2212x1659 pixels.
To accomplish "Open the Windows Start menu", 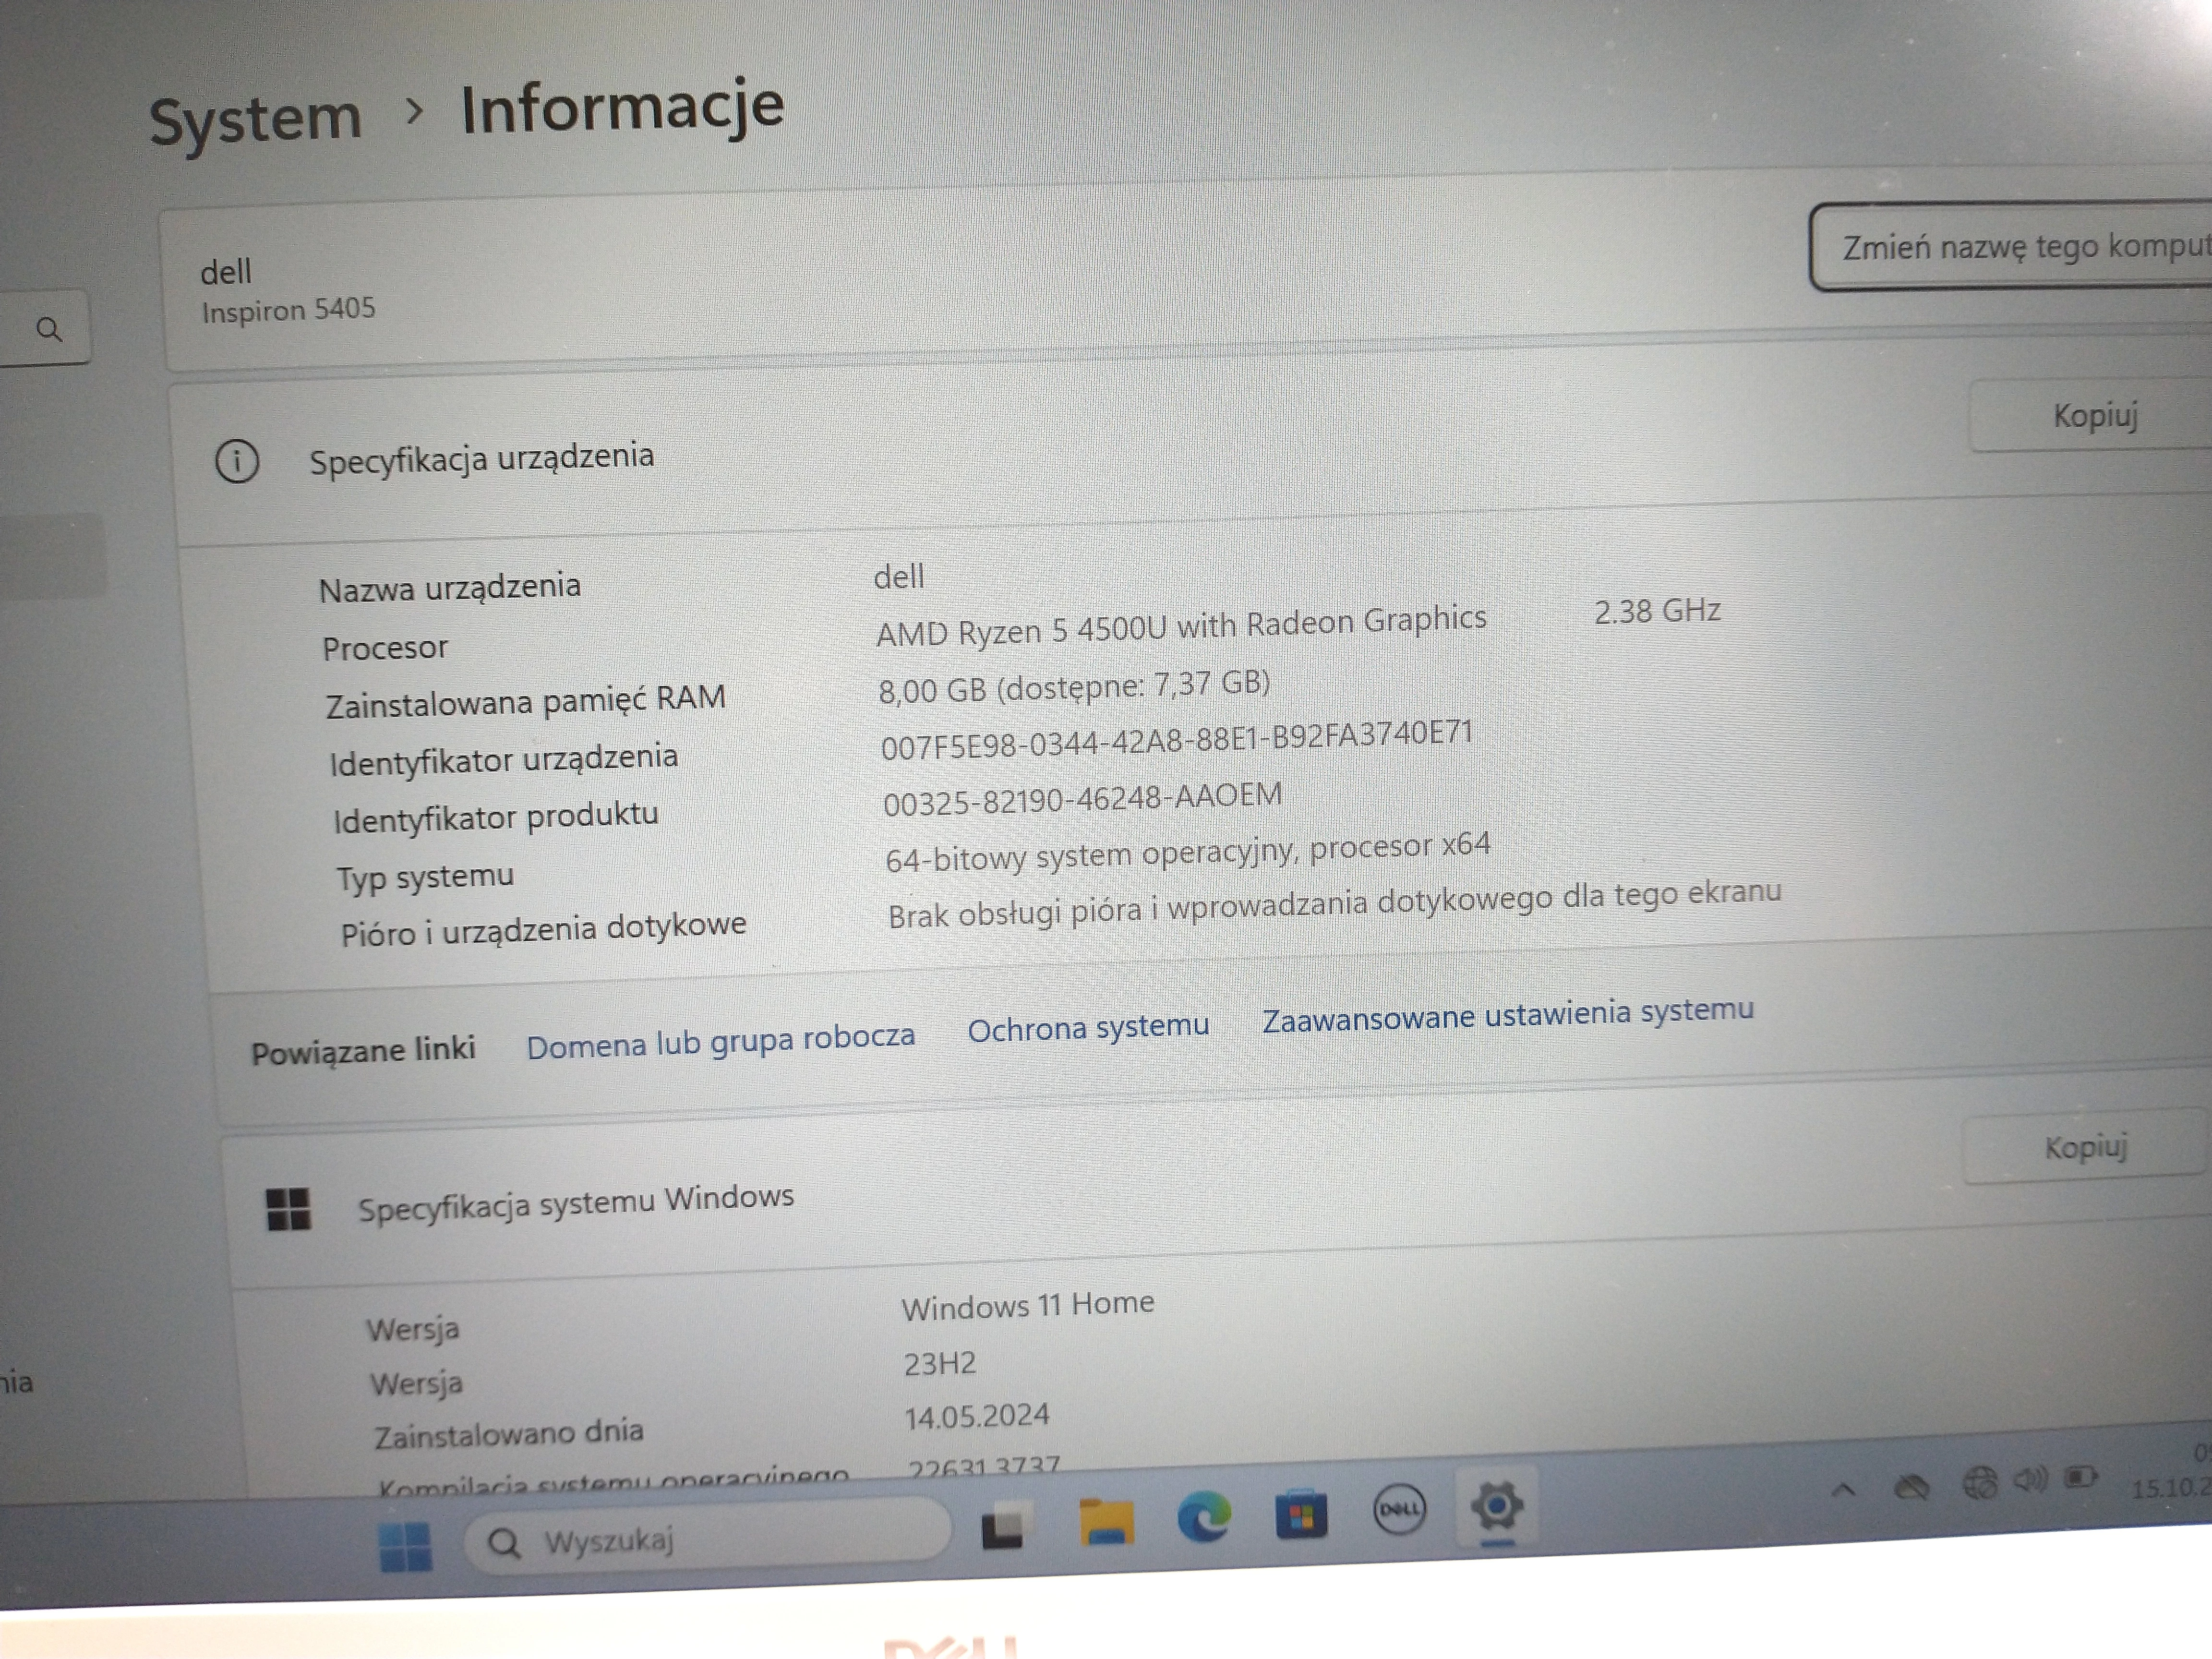I will coord(405,1546).
